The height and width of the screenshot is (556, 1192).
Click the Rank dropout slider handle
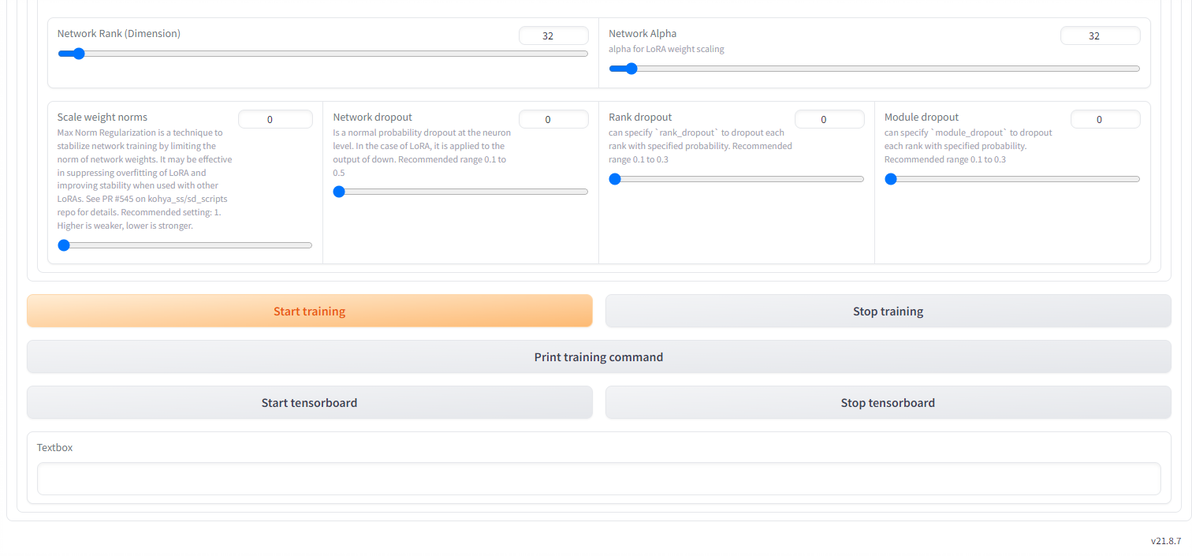tap(615, 179)
